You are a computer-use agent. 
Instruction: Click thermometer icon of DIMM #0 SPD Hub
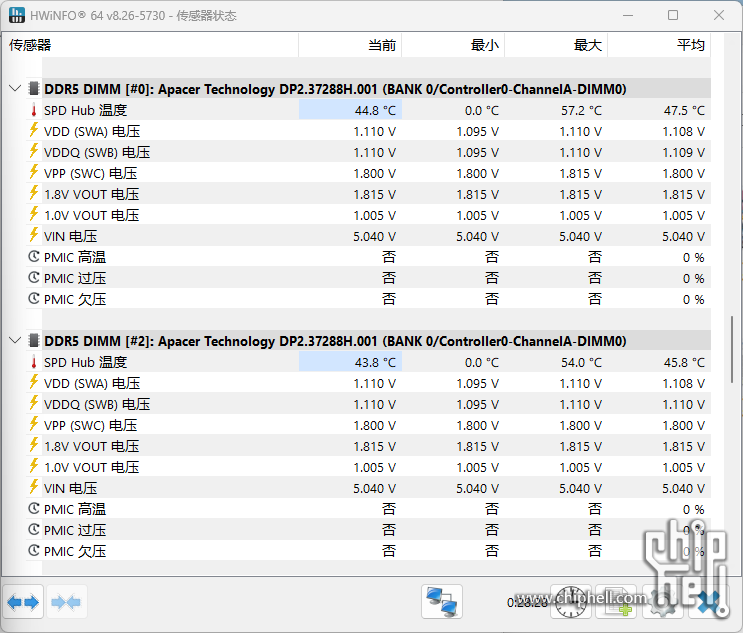point(34,110)
